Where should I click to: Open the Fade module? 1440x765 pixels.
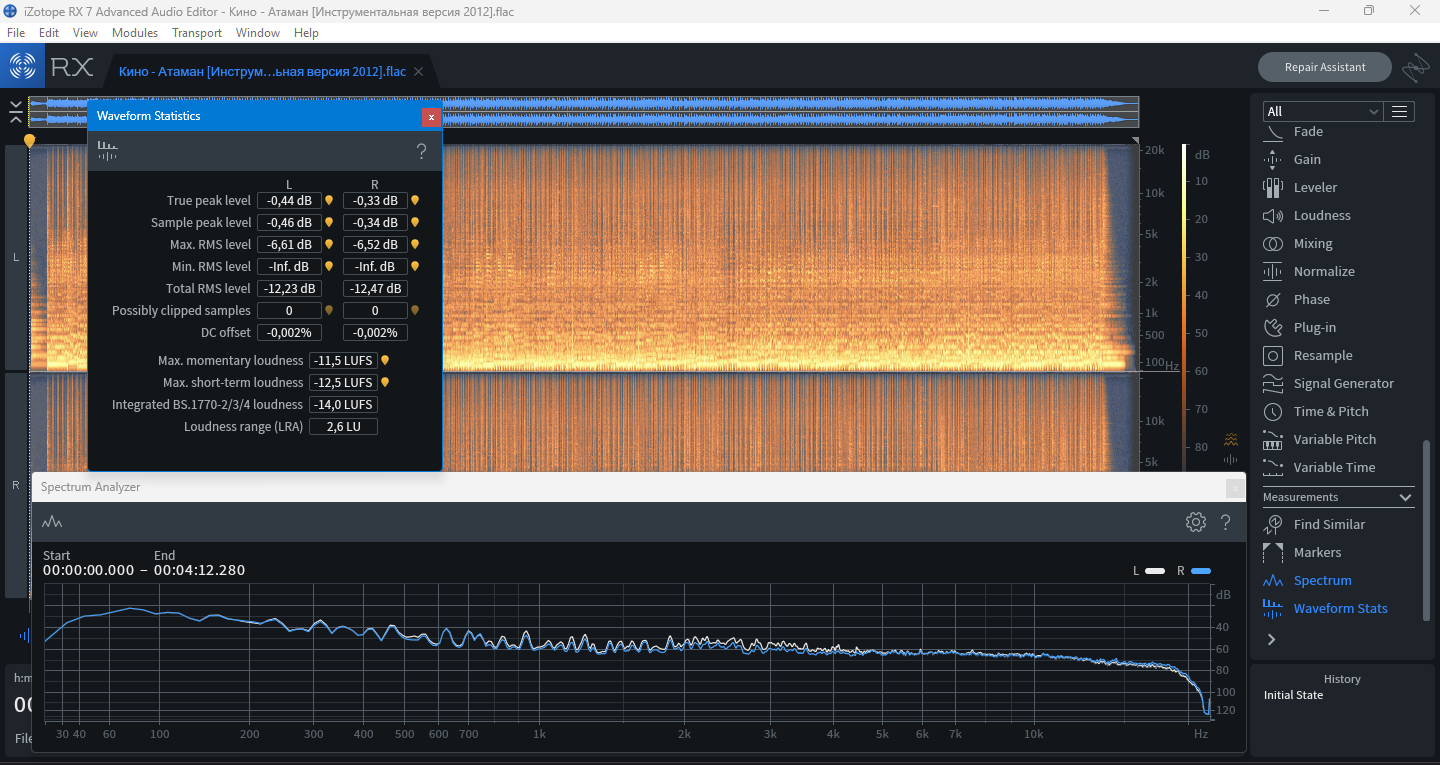tap(1307, 132)
